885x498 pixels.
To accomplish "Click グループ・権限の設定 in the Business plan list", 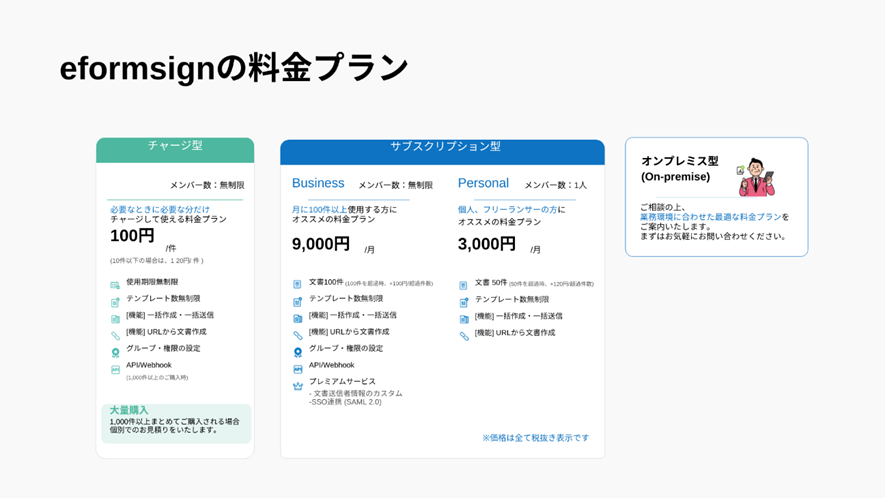I will tap(345, 348).
